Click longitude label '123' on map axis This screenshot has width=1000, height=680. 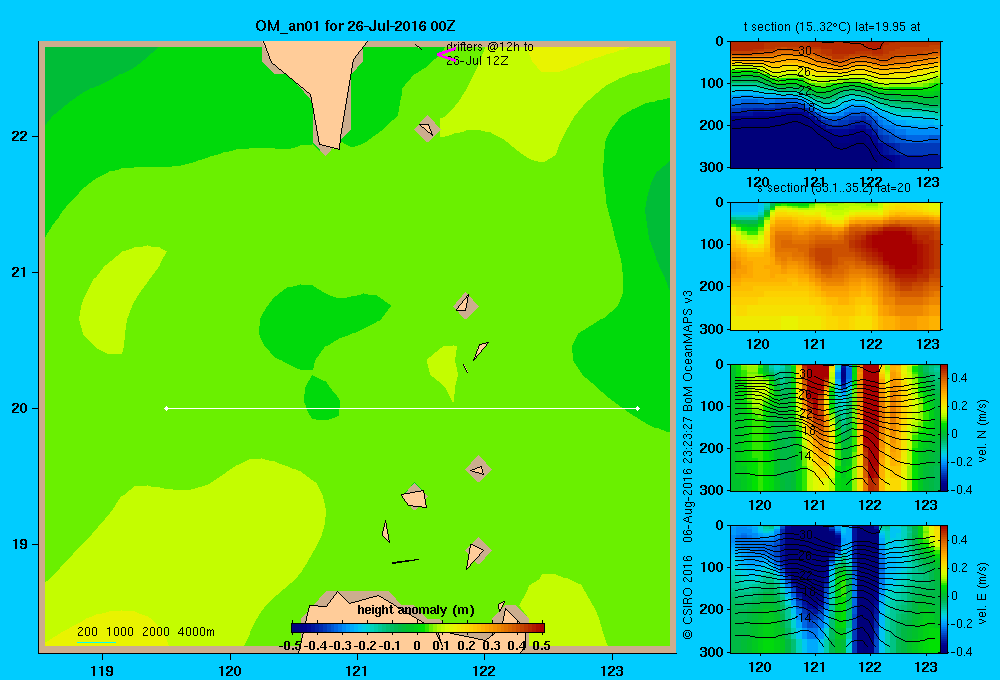[x=612, y=670]
